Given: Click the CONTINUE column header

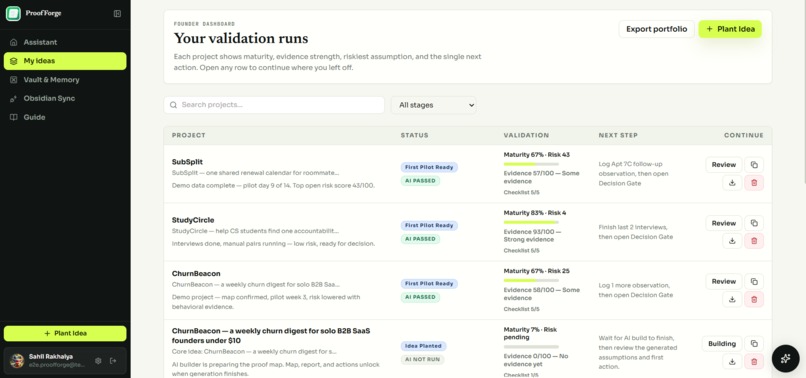Looking at the screenshot, I should pos(744,135).
